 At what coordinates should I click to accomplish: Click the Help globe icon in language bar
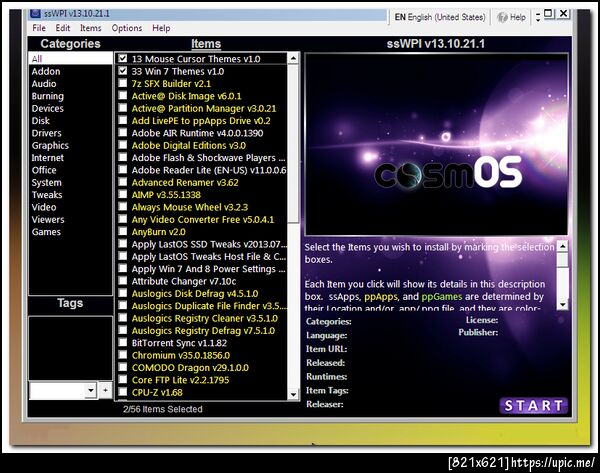tap(502, 17)
